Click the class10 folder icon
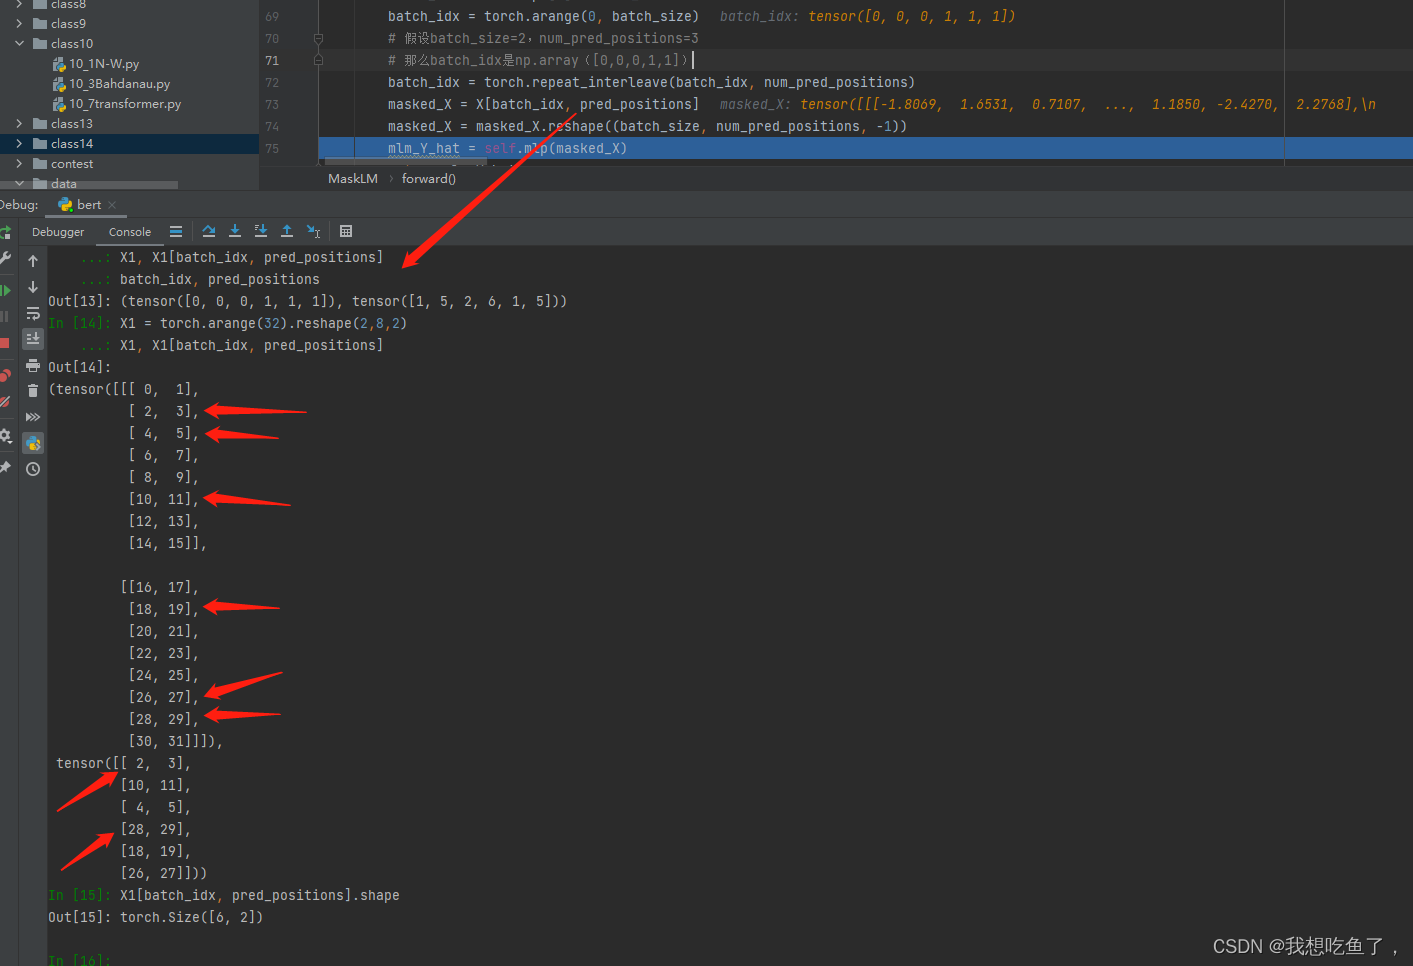The image size is (1413, 966). pos(40,43)
